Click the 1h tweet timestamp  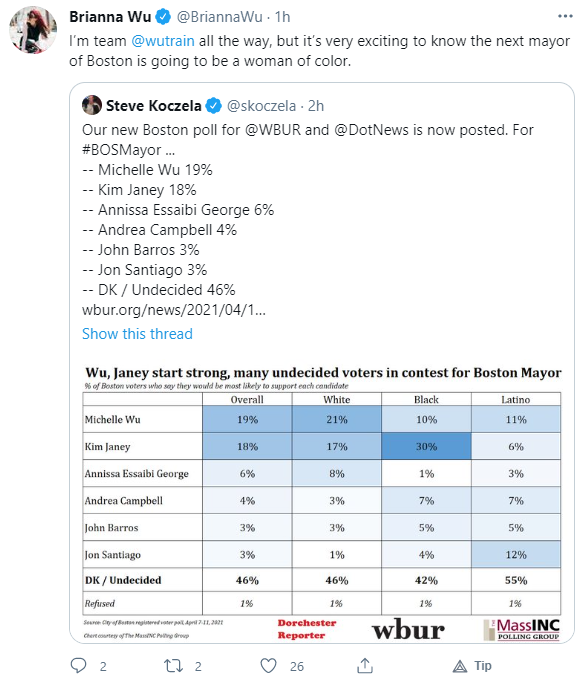coord(282,17)
